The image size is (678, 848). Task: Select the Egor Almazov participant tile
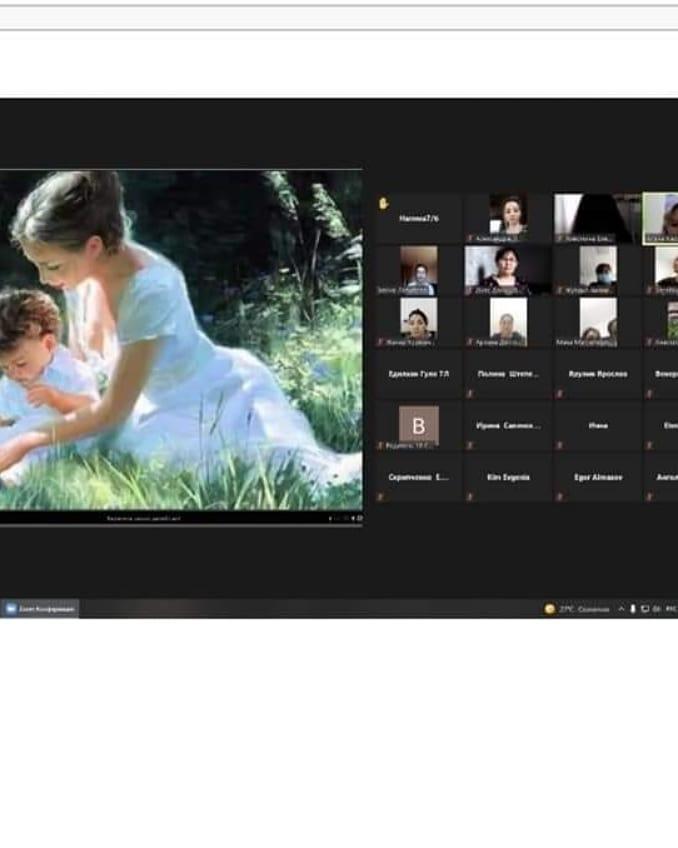(x=597, y=478)
